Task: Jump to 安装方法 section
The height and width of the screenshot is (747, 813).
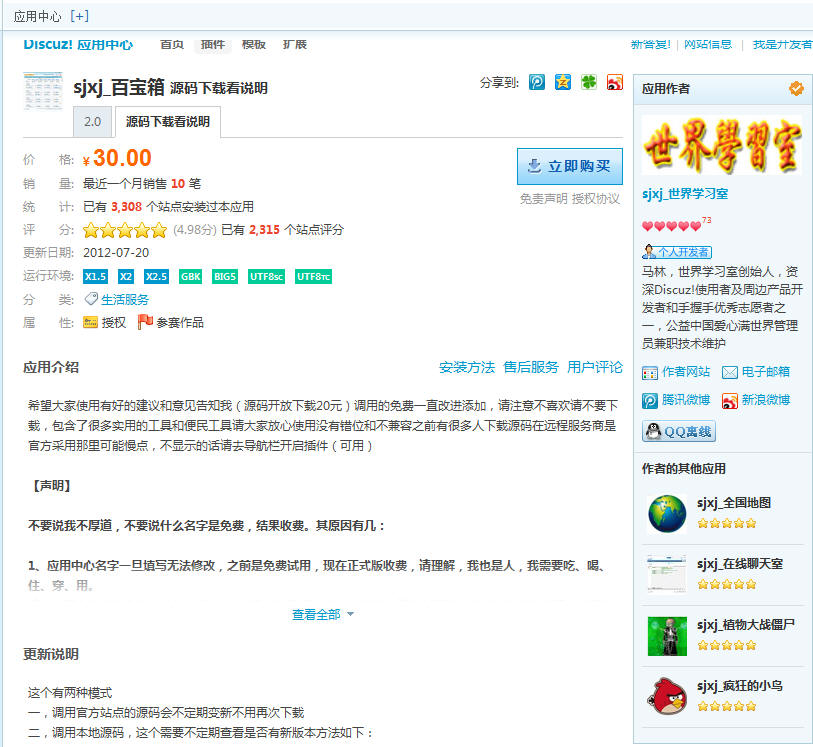Action: tap(467, 368)
